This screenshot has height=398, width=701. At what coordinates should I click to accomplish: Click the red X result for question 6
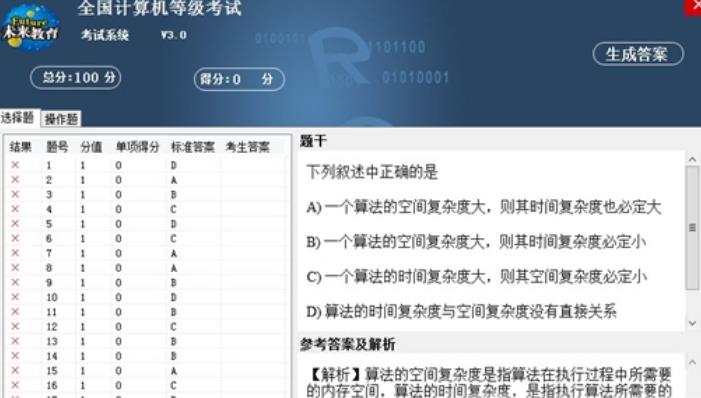click(x=15, y=238)
